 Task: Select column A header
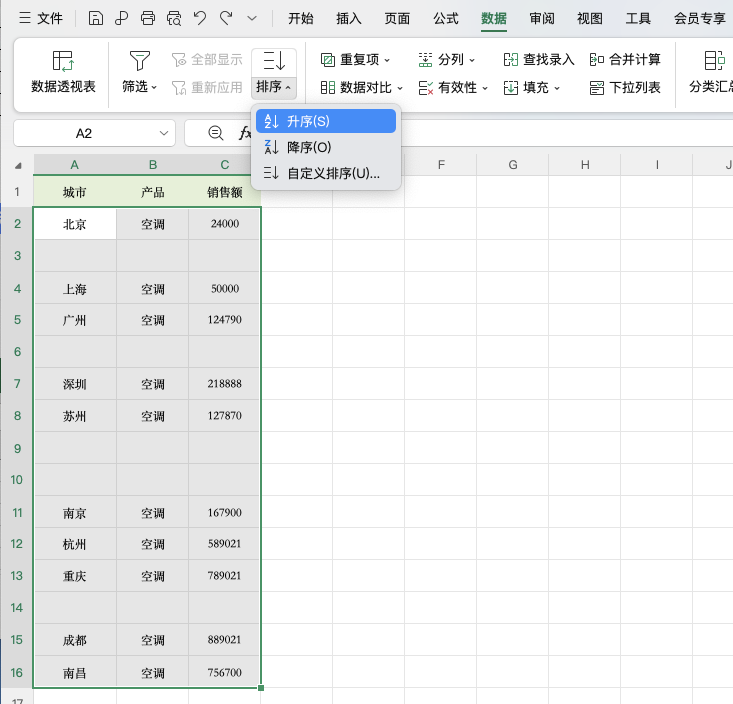(75, 165)
